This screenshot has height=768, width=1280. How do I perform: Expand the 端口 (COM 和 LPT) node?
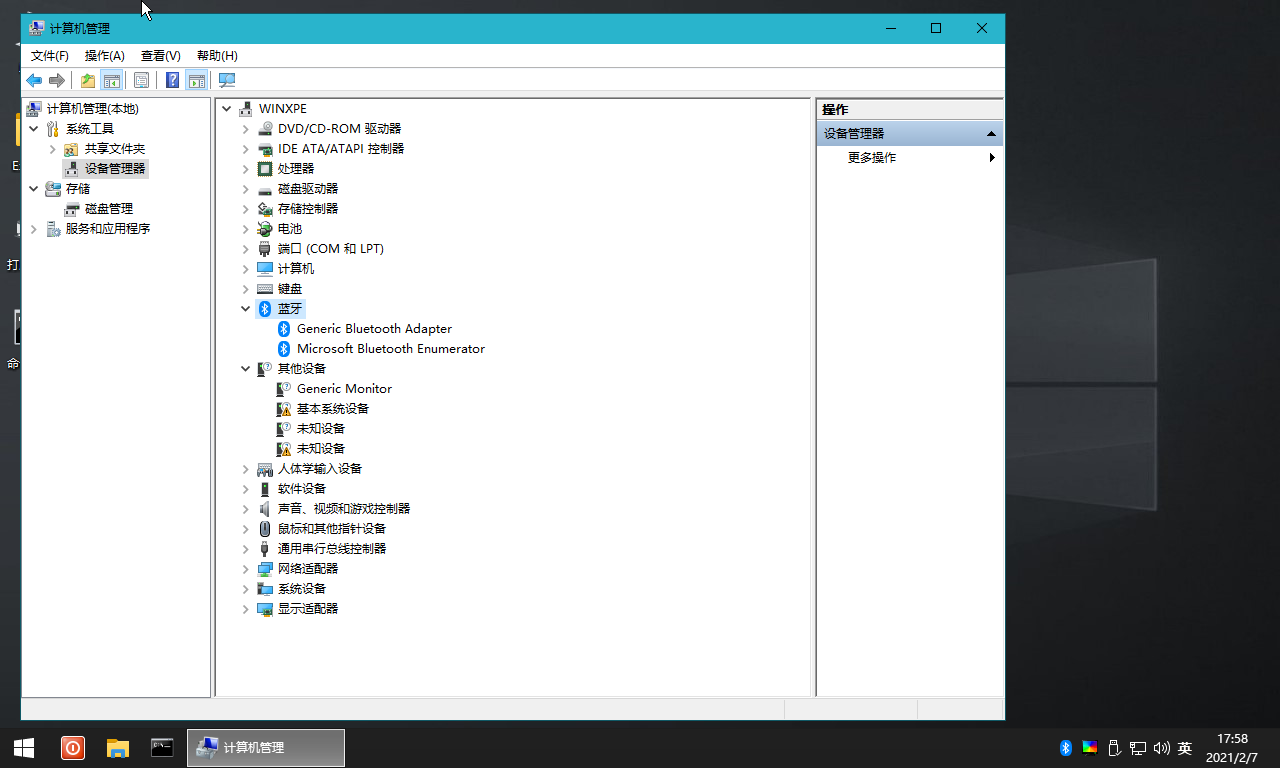point(246,249)
